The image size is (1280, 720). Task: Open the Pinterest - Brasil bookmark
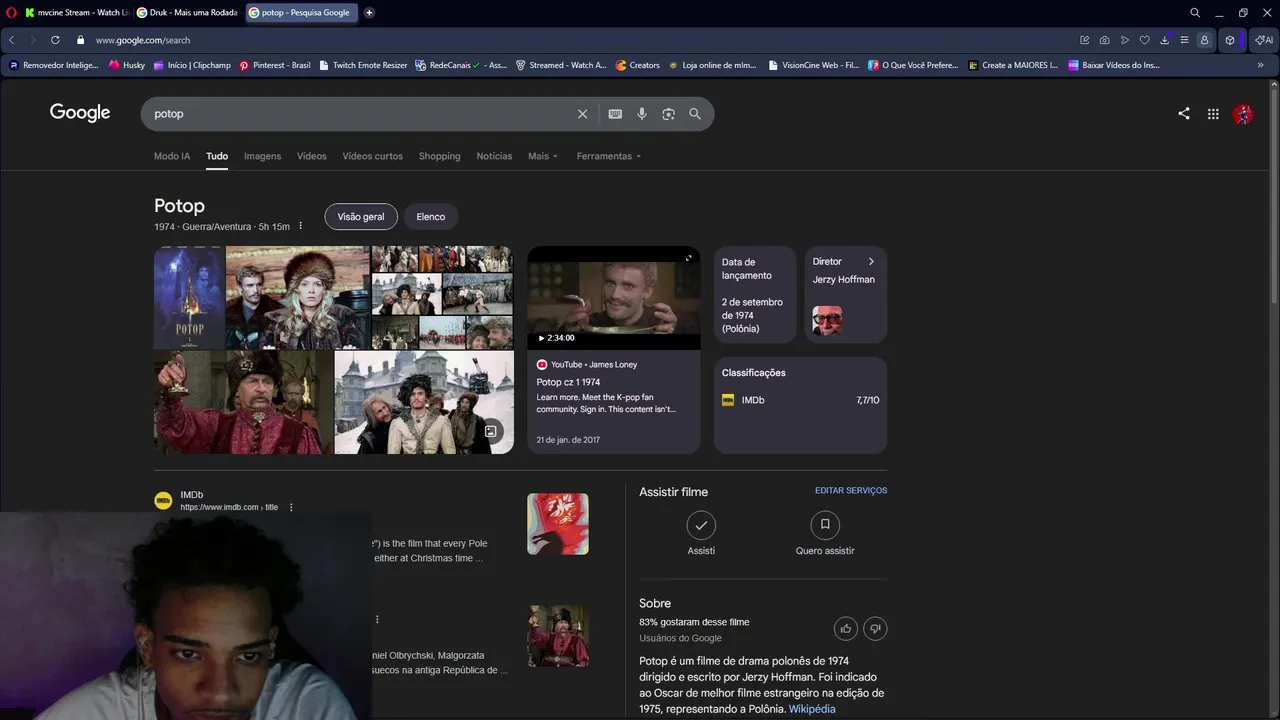[275, 65]
